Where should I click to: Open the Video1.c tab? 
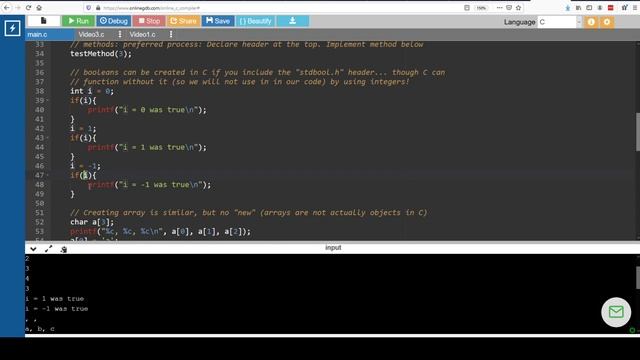pyautogui.click(x=142, y=35)
